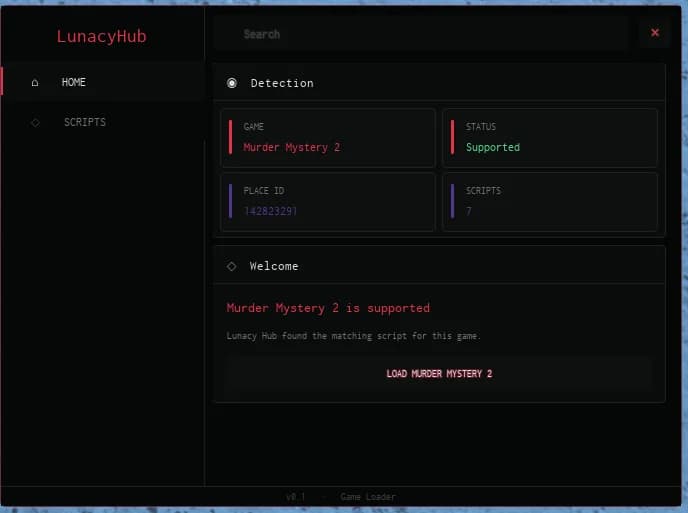Close LunacyHub with the red X

pyautogui.click(x=655, y=33)
